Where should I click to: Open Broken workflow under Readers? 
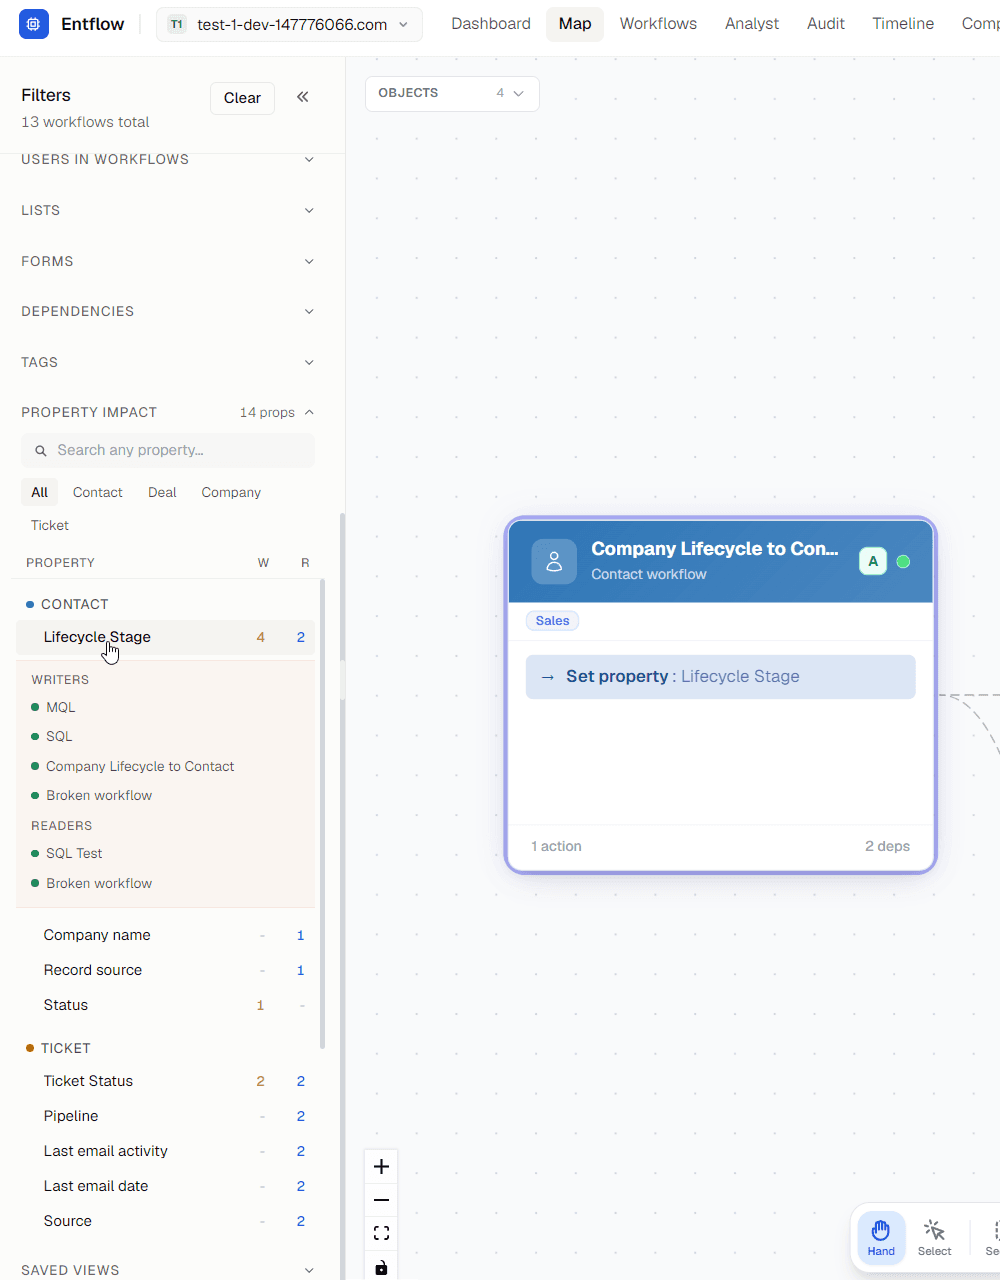[x=99, y=883]
